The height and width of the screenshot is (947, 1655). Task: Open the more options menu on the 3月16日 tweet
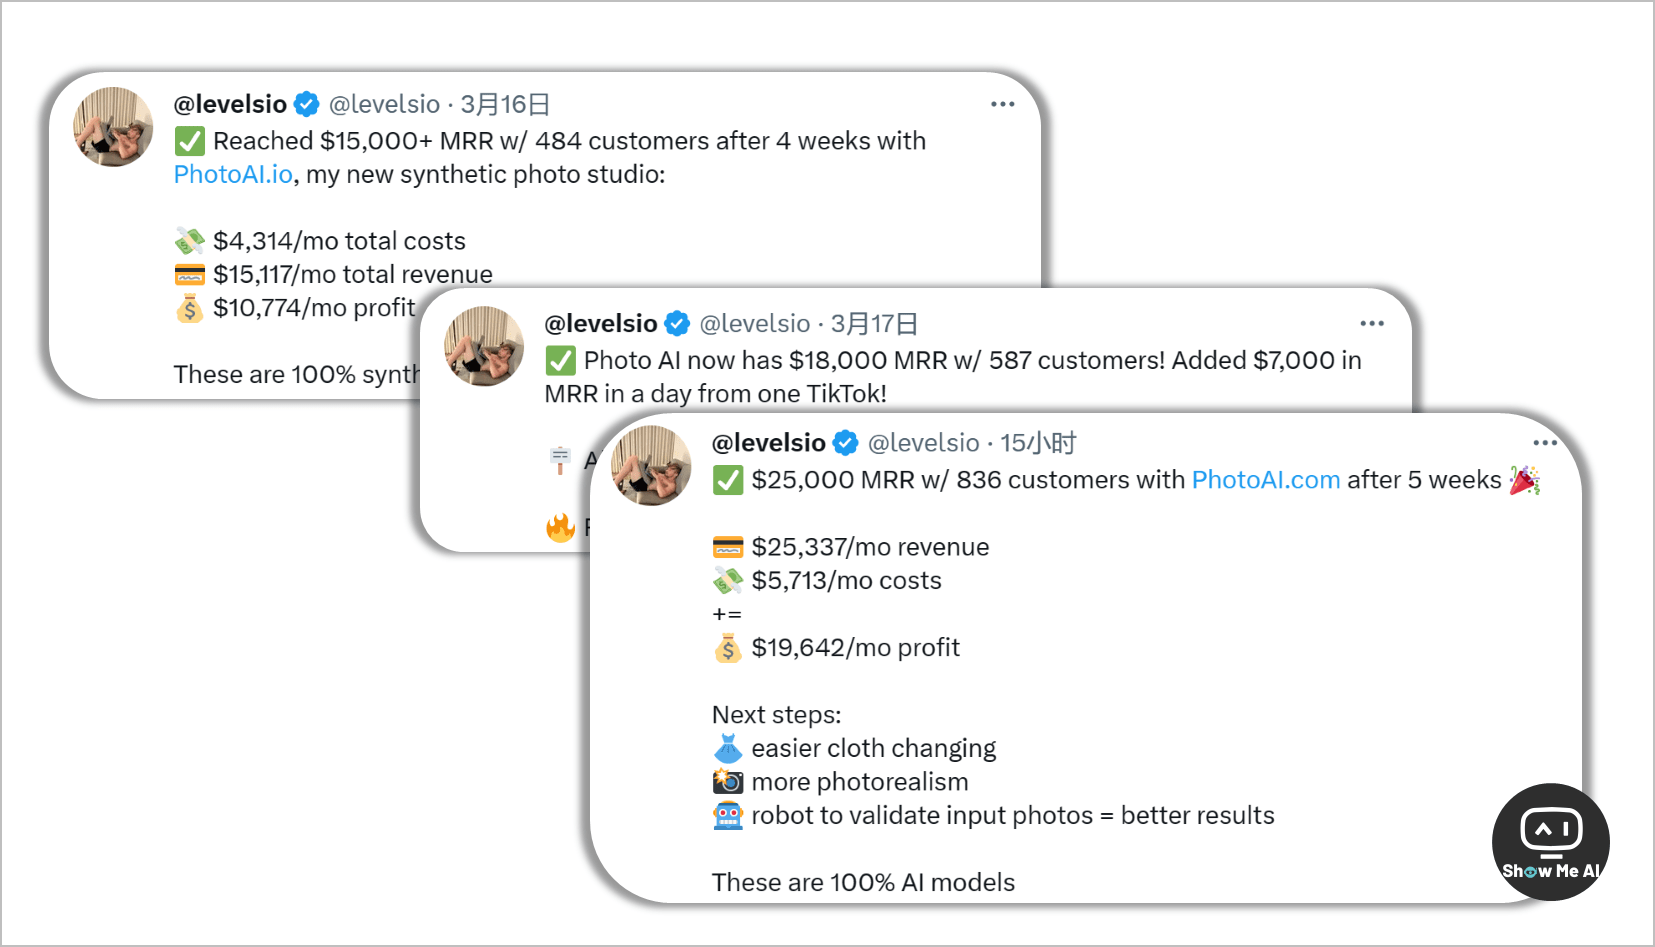click(x=1002, y=104)
